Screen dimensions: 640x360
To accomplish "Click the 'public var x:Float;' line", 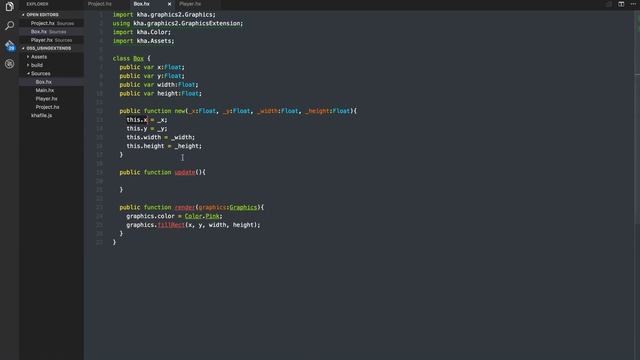I will click(x=152, y=67).
